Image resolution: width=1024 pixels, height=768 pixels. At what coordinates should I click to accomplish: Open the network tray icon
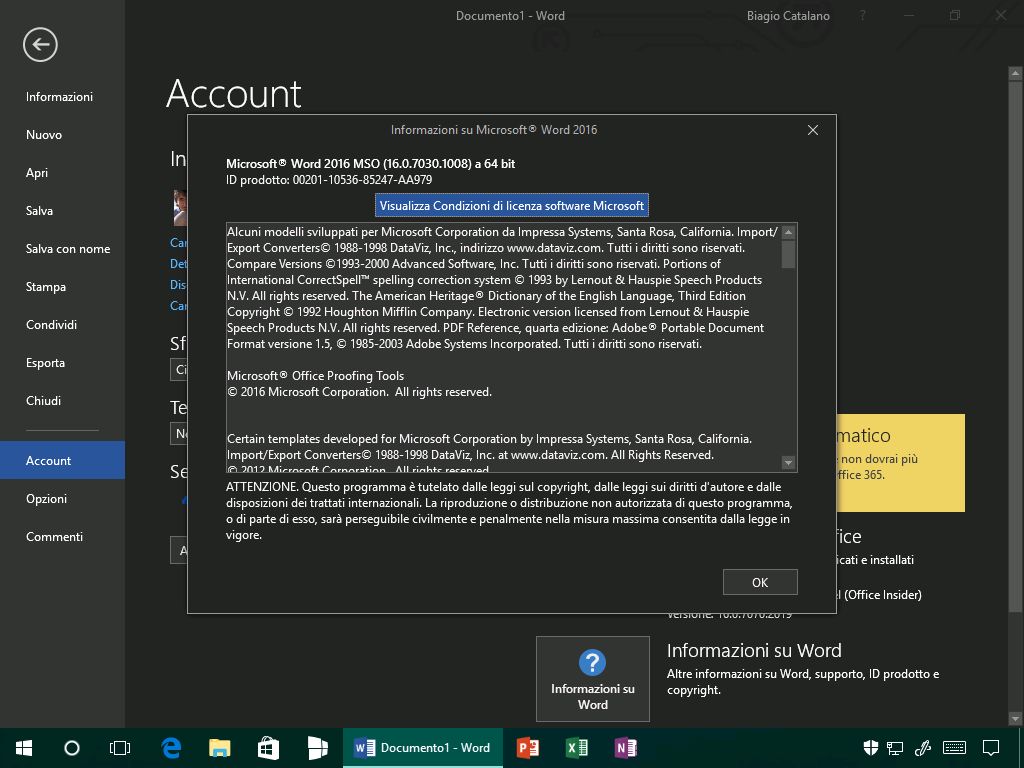coord(895,748)
